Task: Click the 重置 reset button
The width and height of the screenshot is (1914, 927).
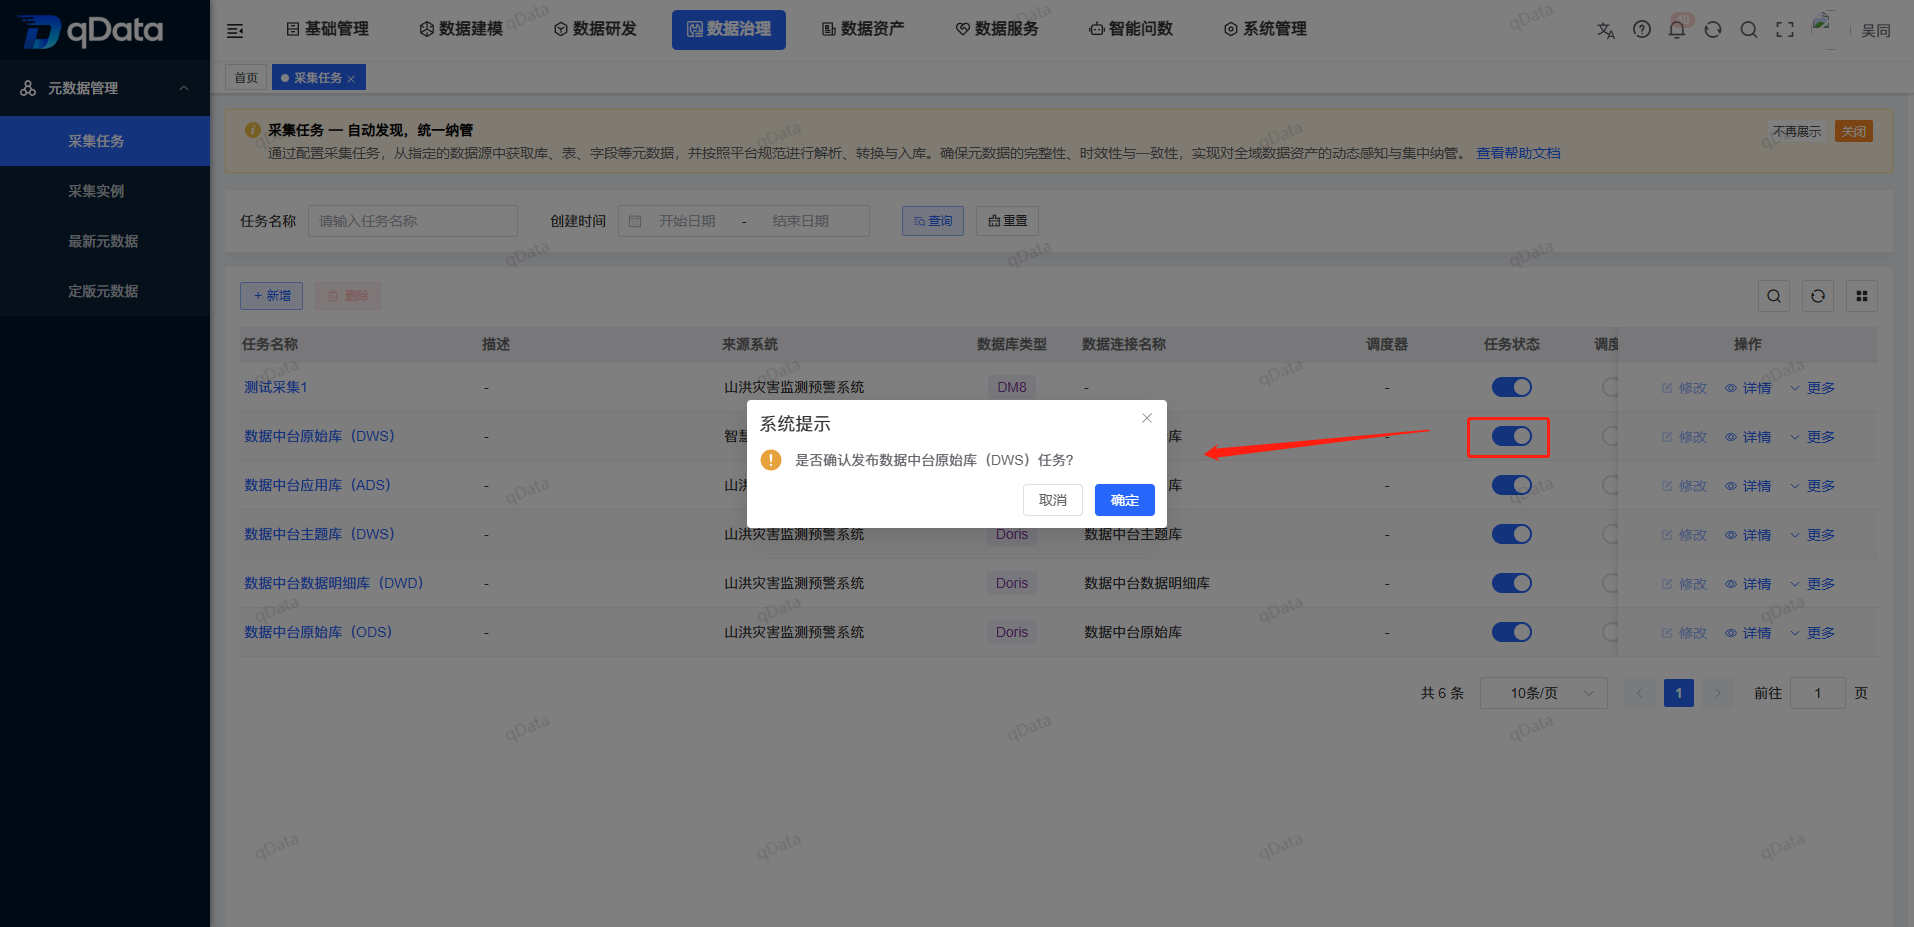Action: pyautogui.click(x=1008, y=221)
